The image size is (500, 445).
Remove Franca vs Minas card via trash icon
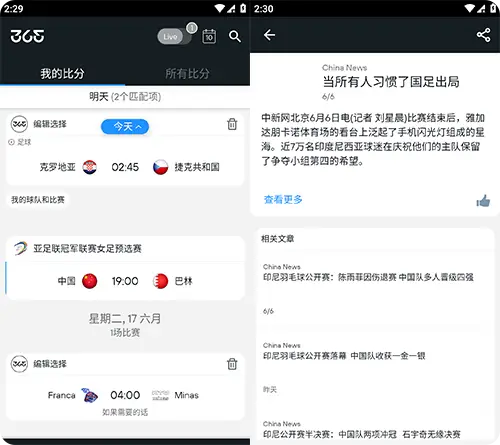232,364
